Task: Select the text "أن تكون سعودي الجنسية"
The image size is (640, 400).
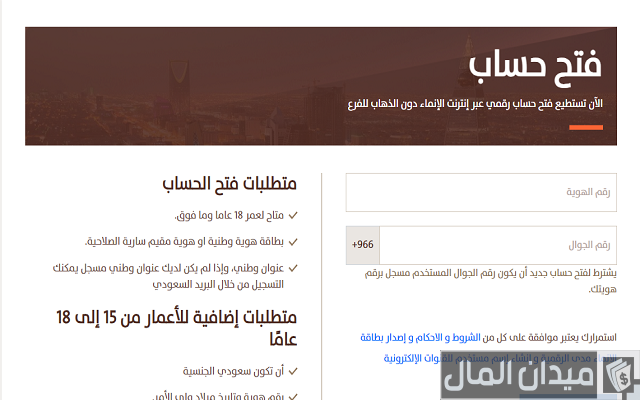Action: tap(233, 371)
